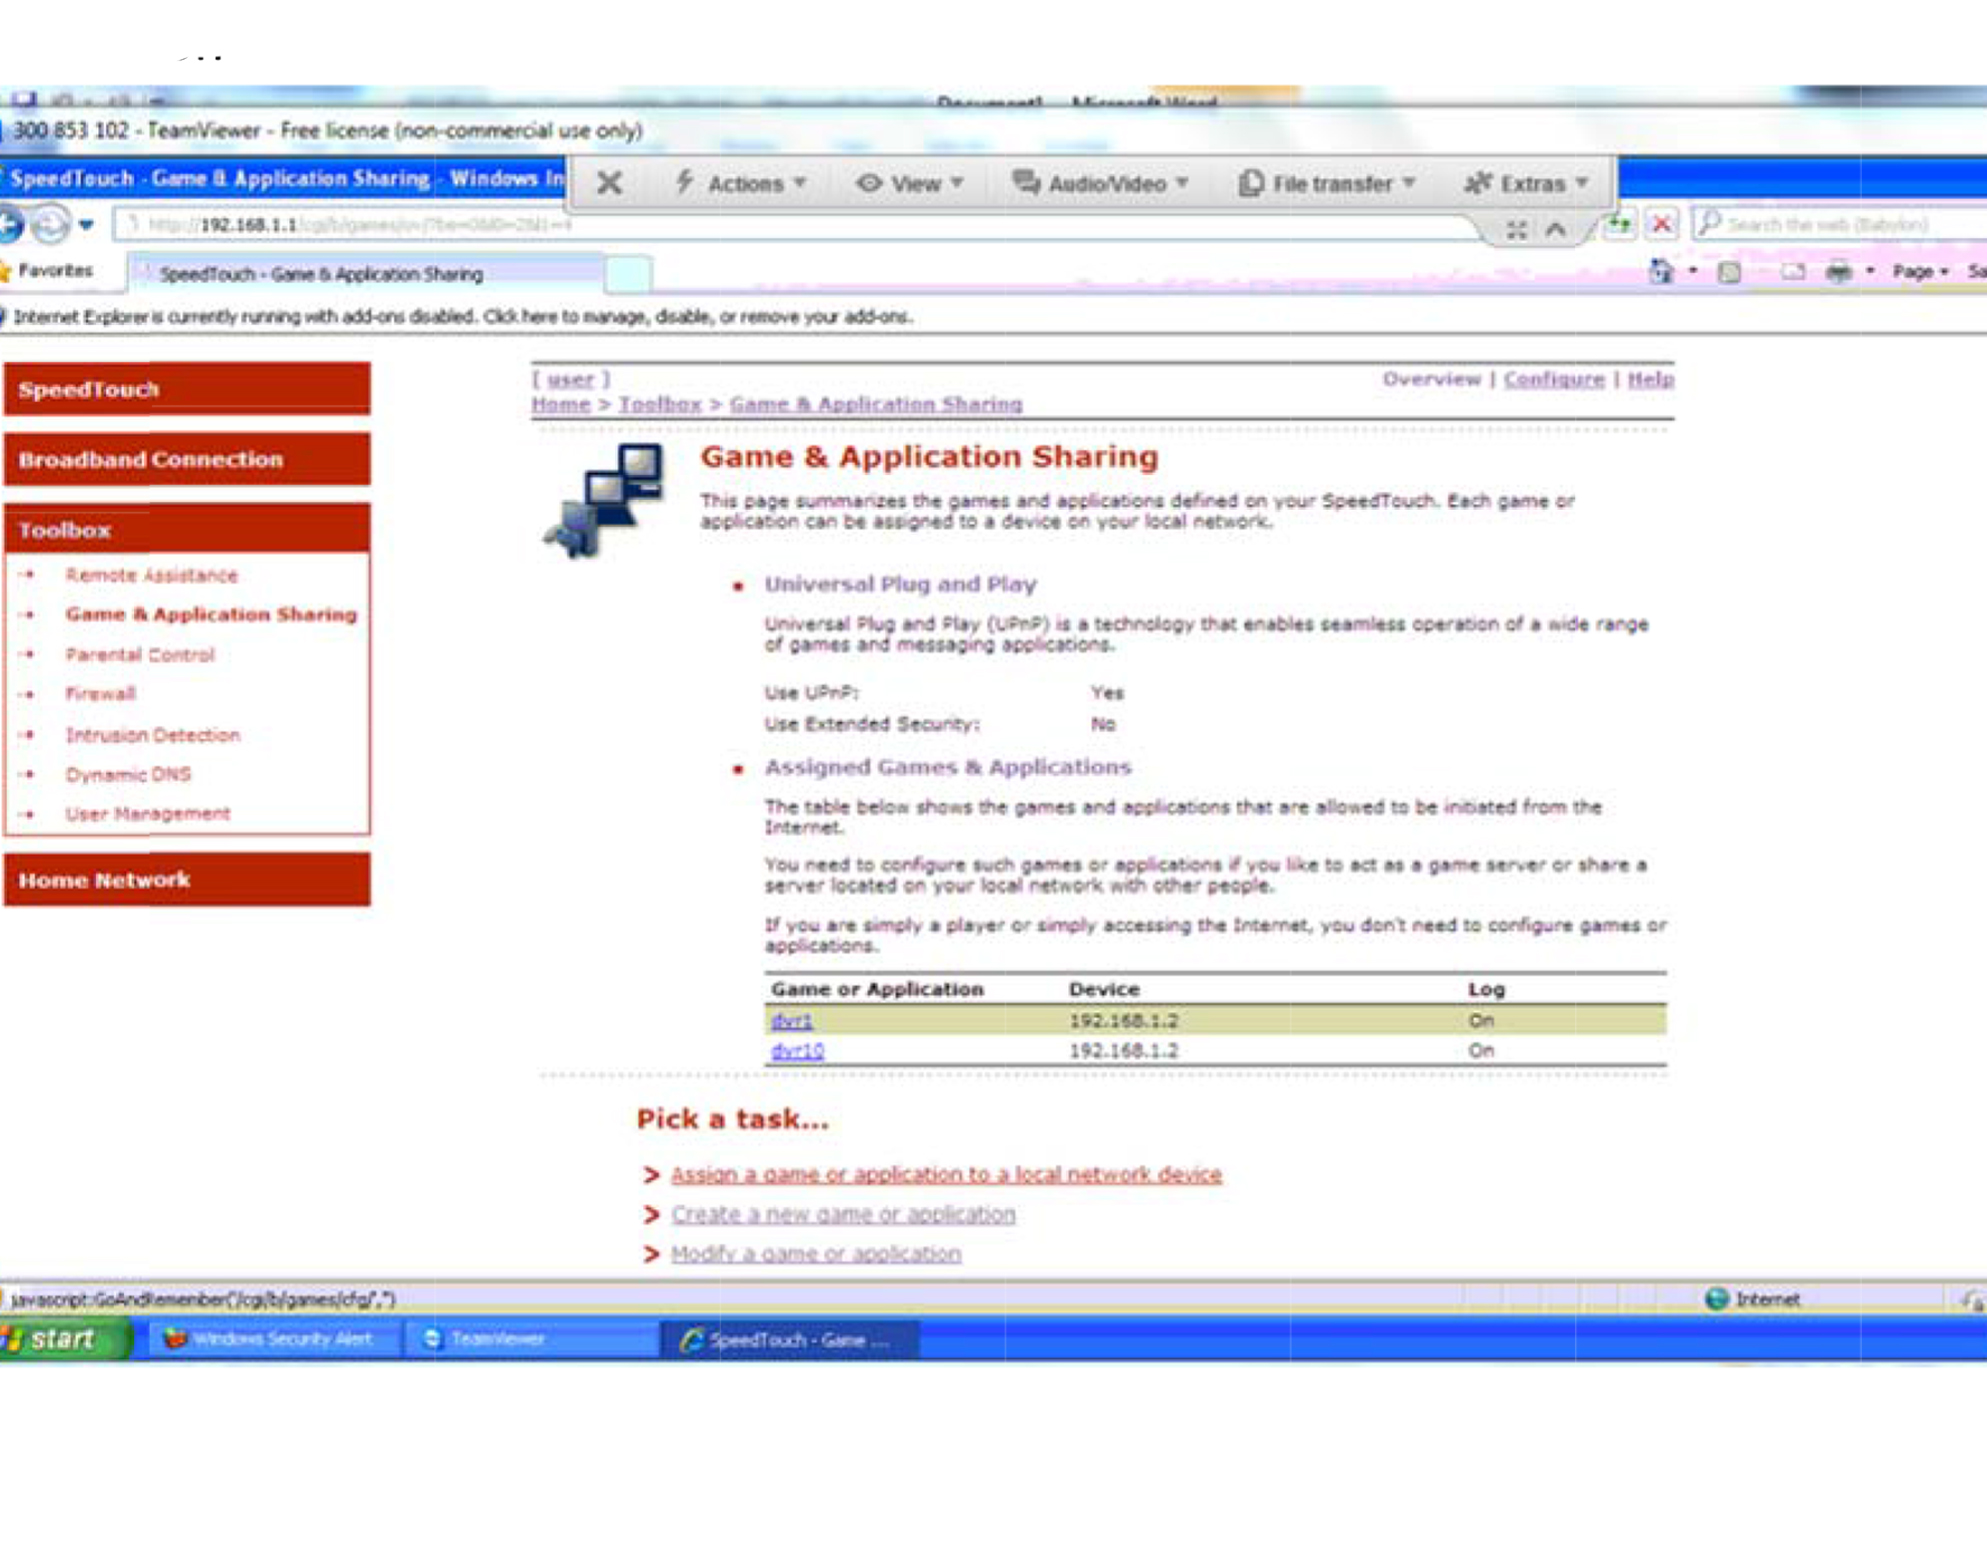Click the Read Mail icon
The width and height of the screenshot is (1987, 1544).
[1793, 271]
